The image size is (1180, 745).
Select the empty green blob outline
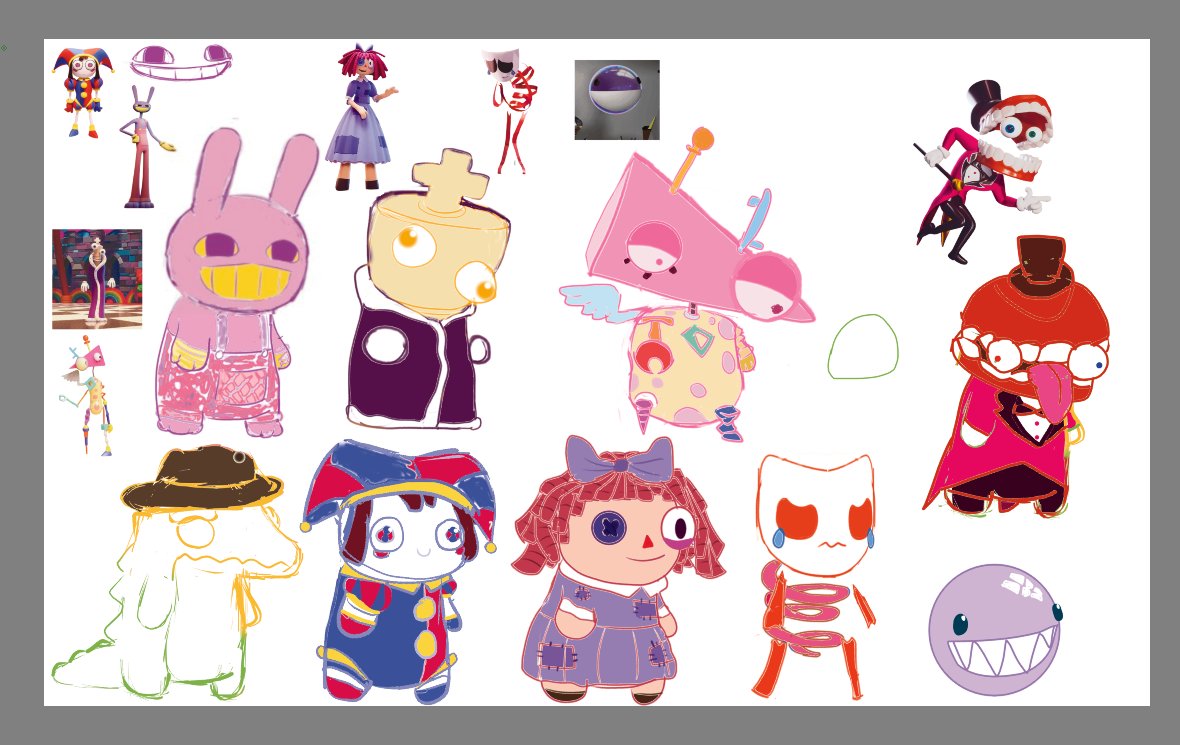point(863,347)
